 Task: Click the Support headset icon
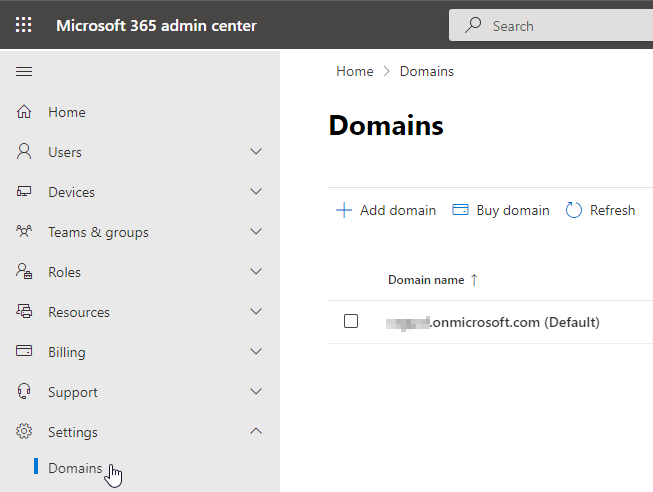pyautogui.click(x=24, y=391)
